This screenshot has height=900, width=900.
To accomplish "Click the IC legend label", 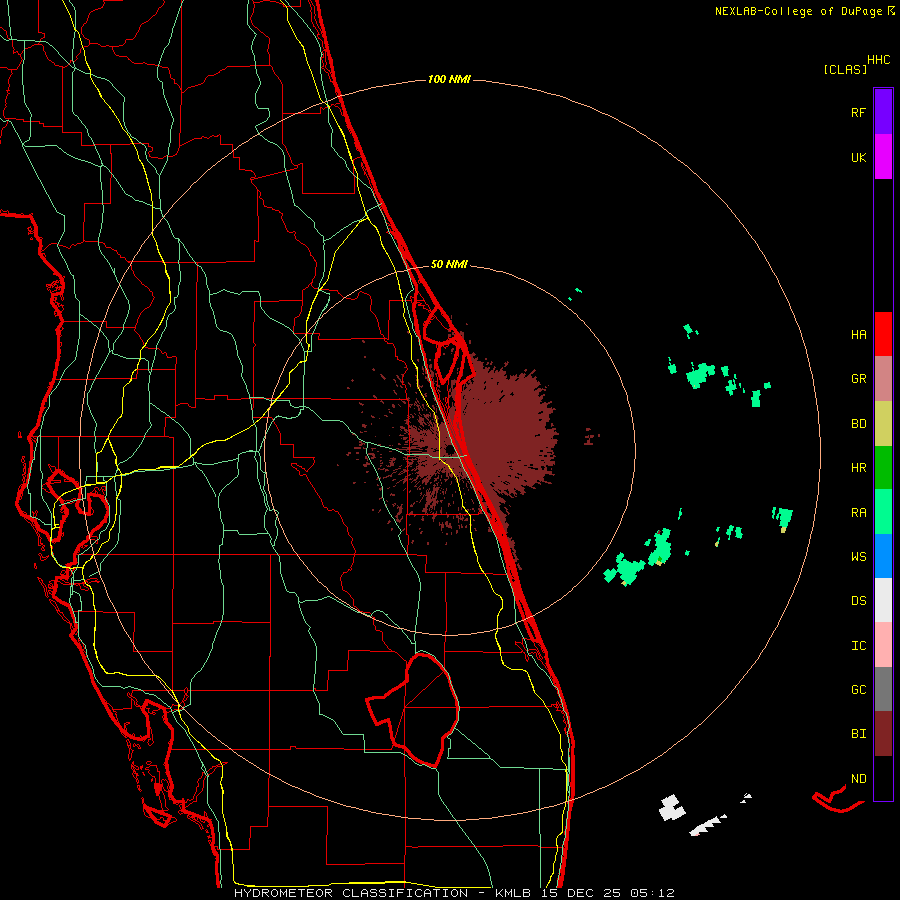I will (x=858, y=646).
